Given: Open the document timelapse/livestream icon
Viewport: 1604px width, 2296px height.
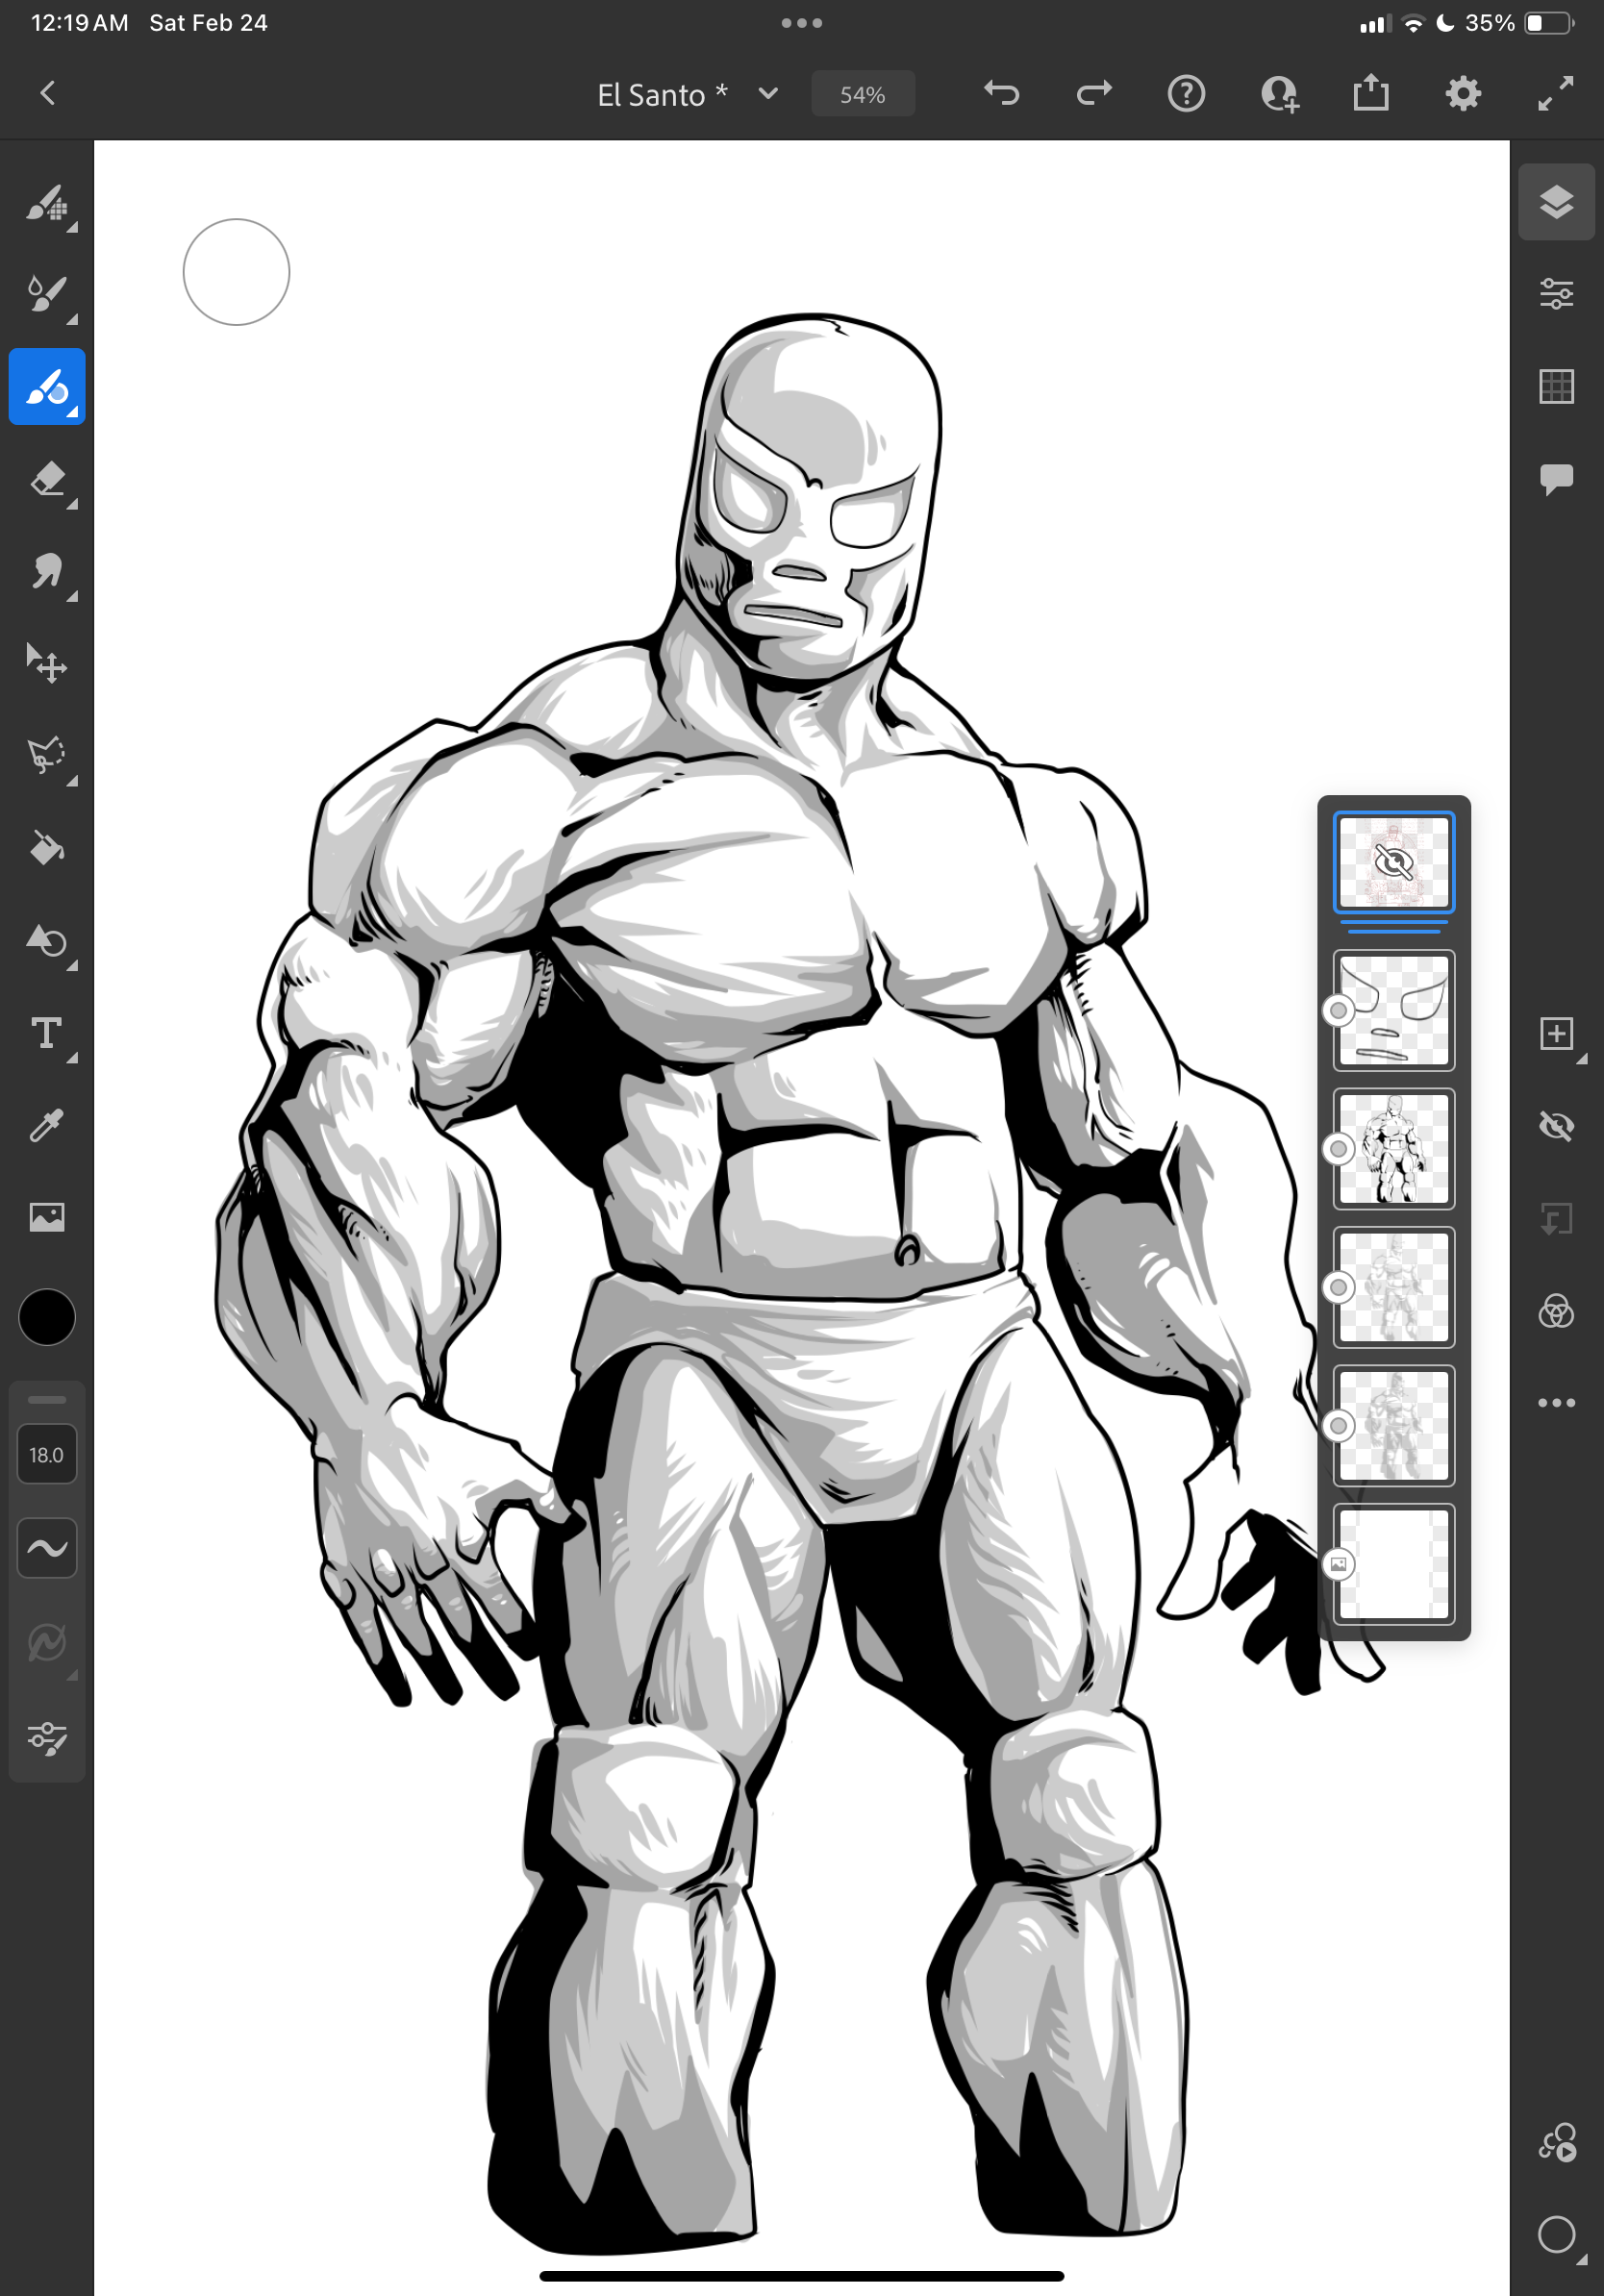Looking at the screenshot, I should pos(1556,2143).
